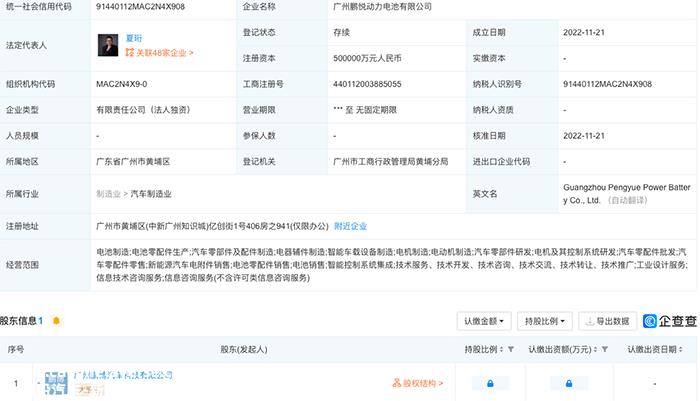Click the 序号 column header
The height and width of the screenshot is (401, 700).
coord(16,350)
